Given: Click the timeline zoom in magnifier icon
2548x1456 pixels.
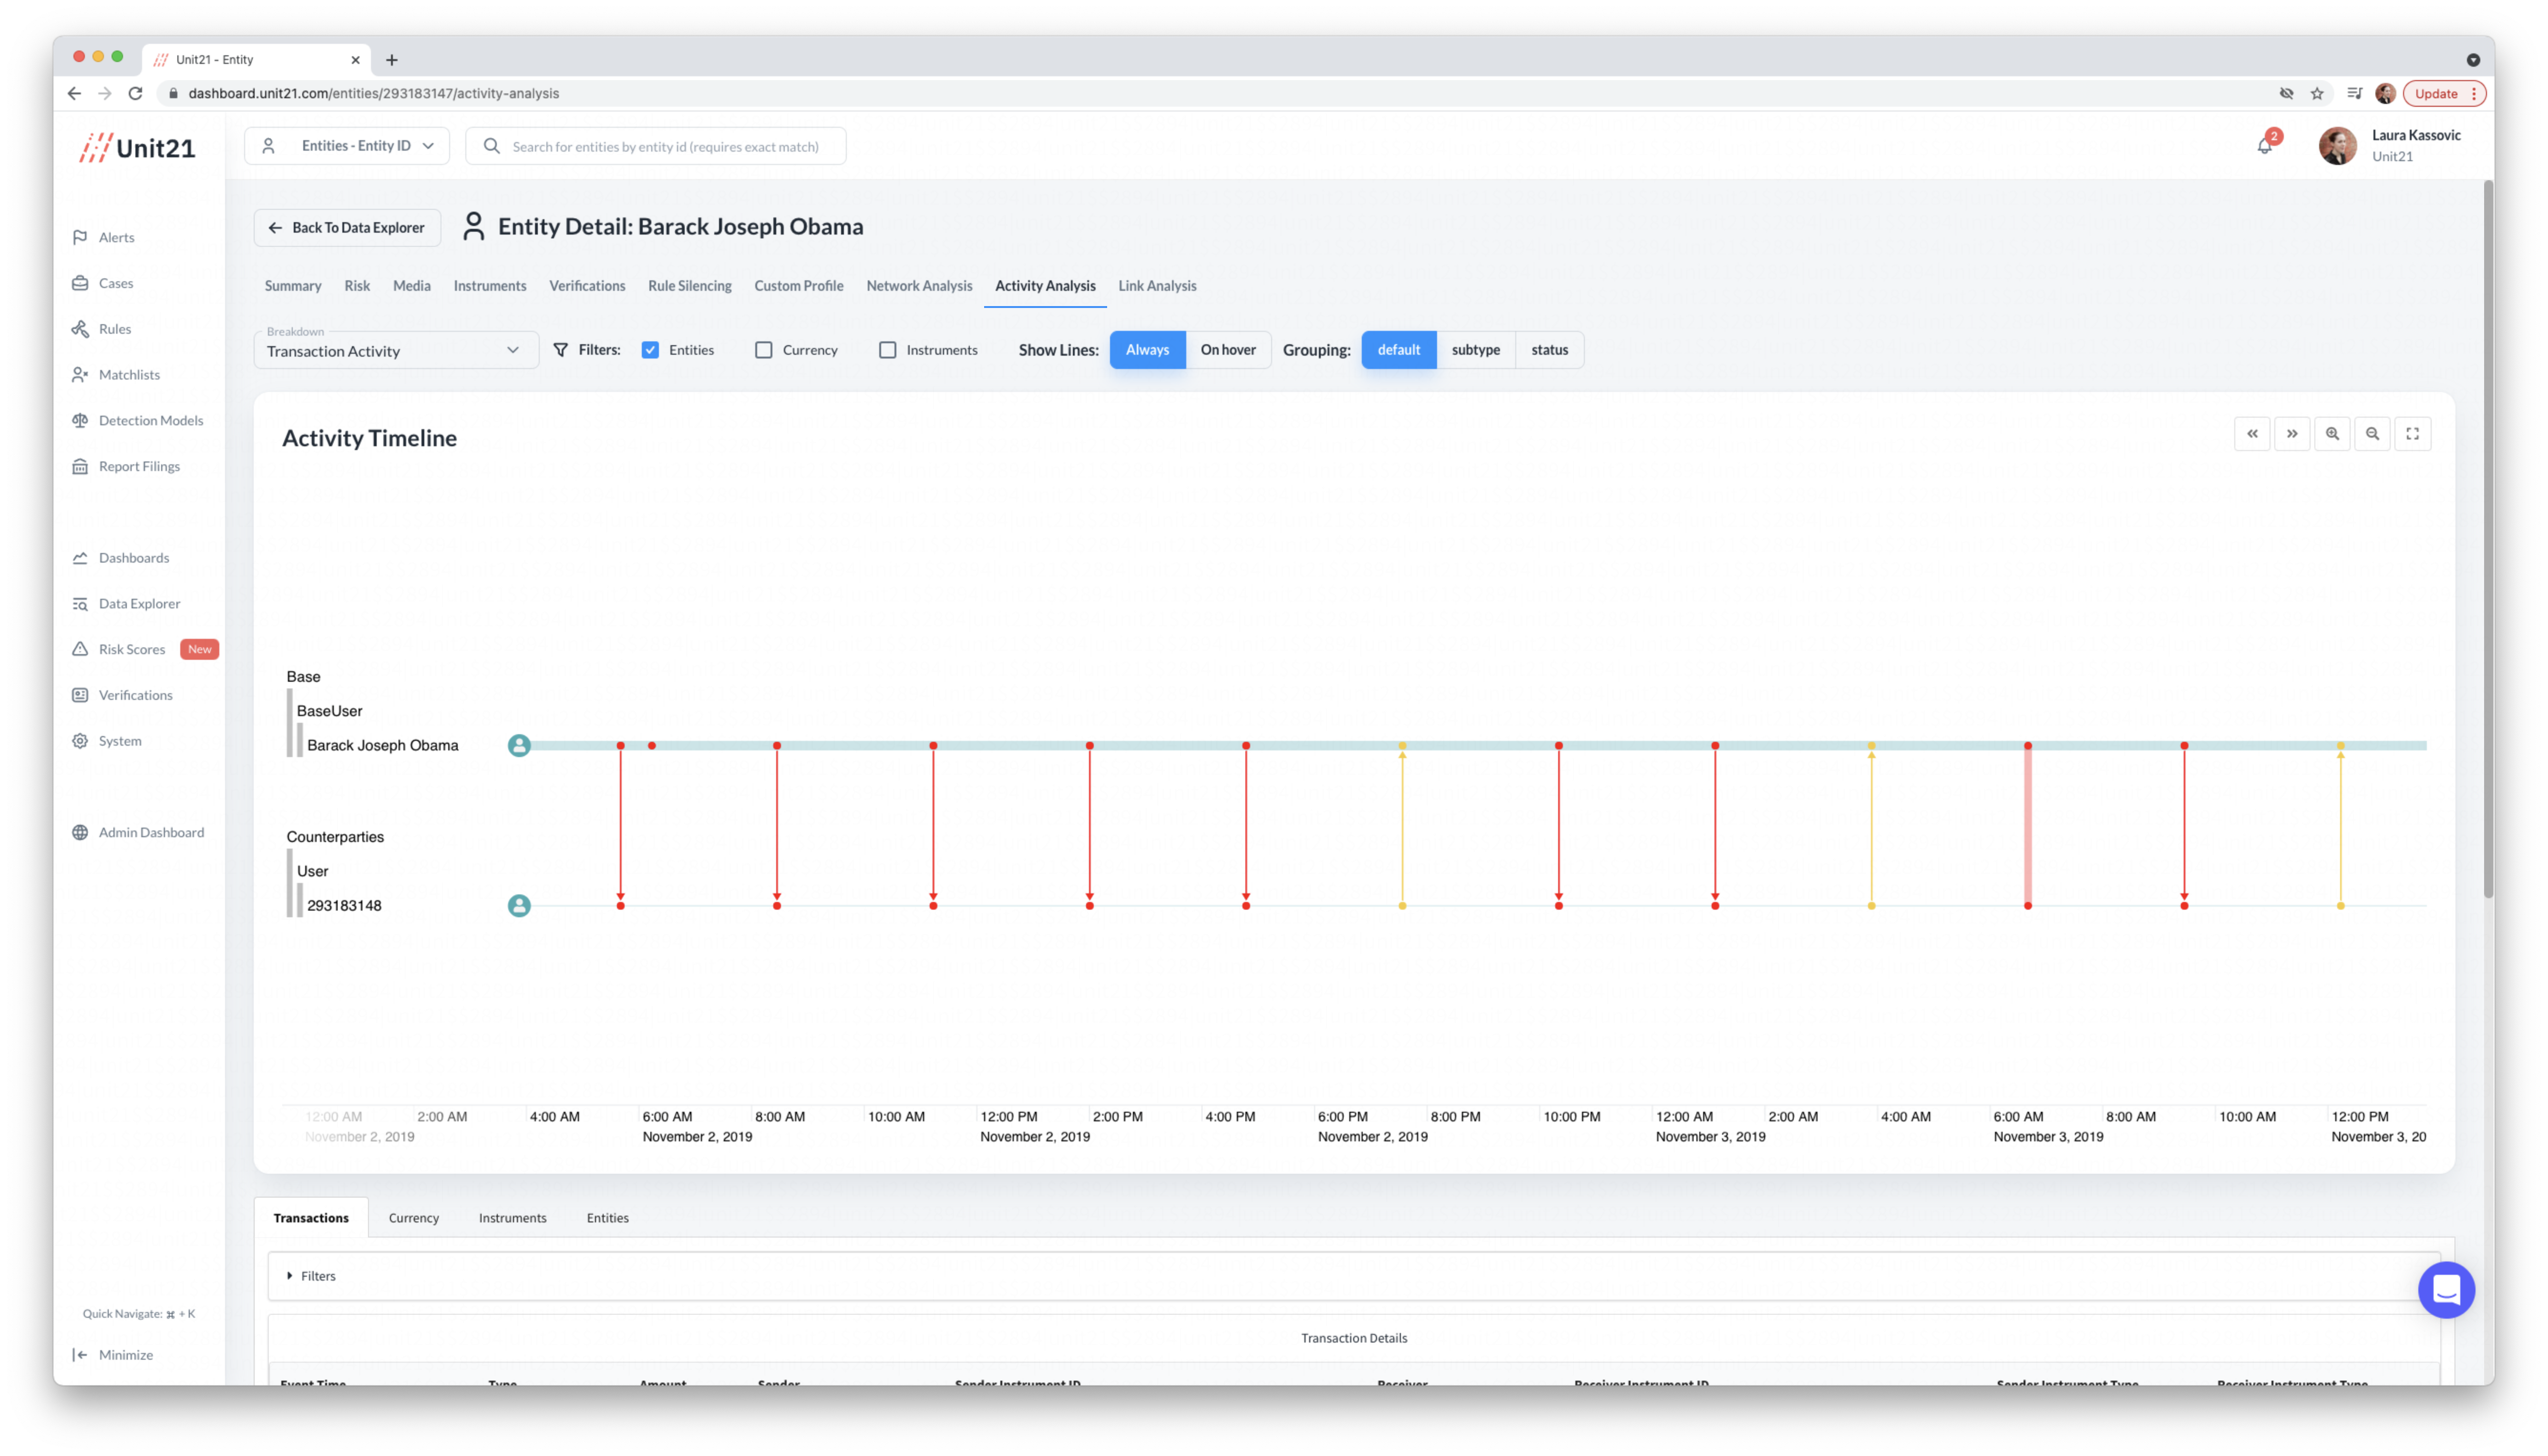Looking at the screenshot, I should 2332,434.
